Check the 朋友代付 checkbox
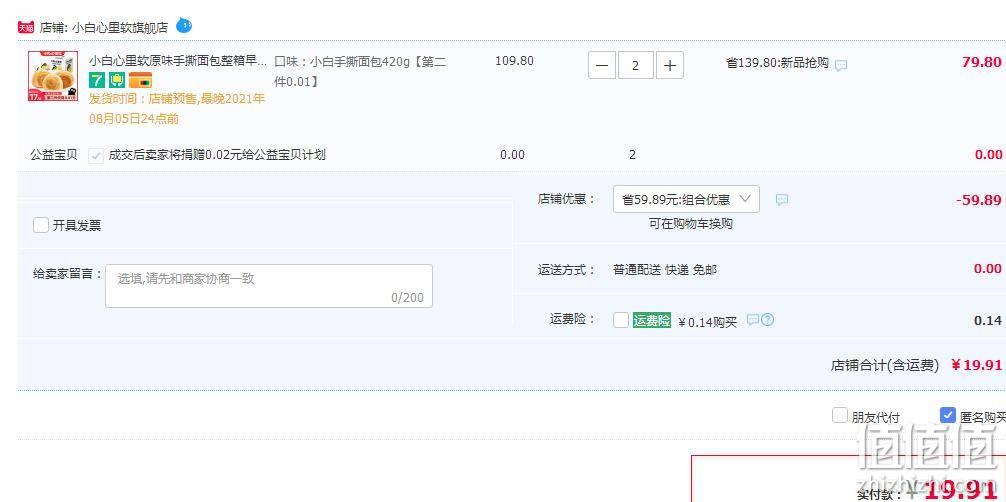1006x502 pixels. [839, 415]
